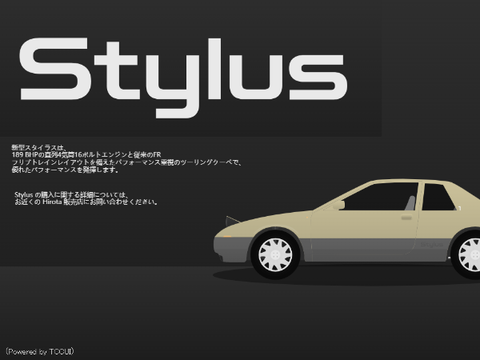
Task: Click the line 'Stylus の購入に関する詳細については'
Action: [x=71, y=194]
